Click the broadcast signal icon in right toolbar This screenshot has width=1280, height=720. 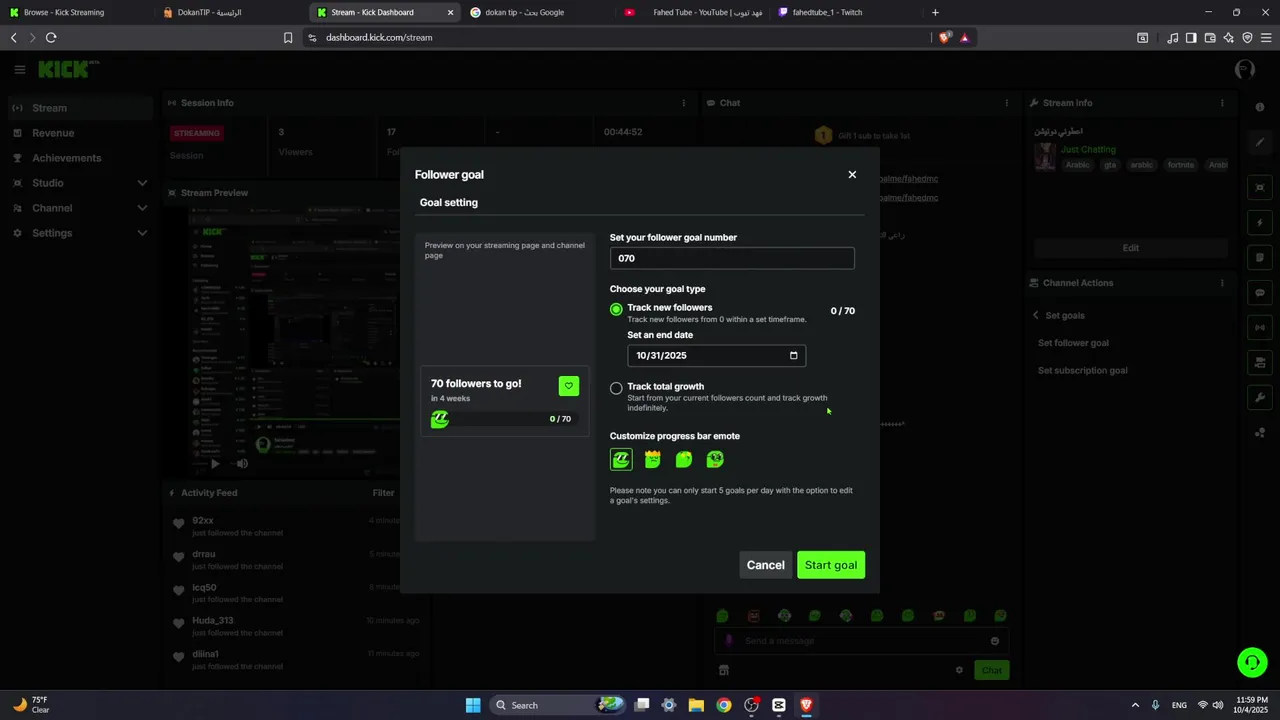(x=1260, y=327)
